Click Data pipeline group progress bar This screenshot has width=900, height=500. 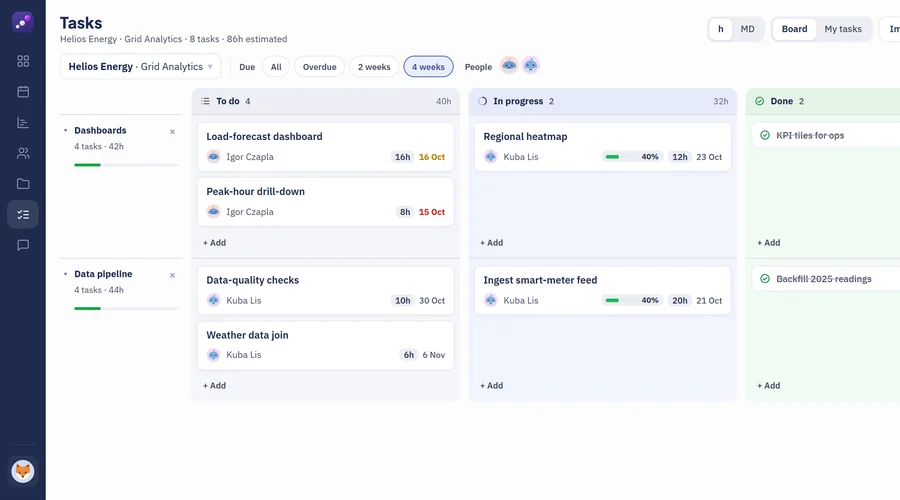[x=126, y=309]
